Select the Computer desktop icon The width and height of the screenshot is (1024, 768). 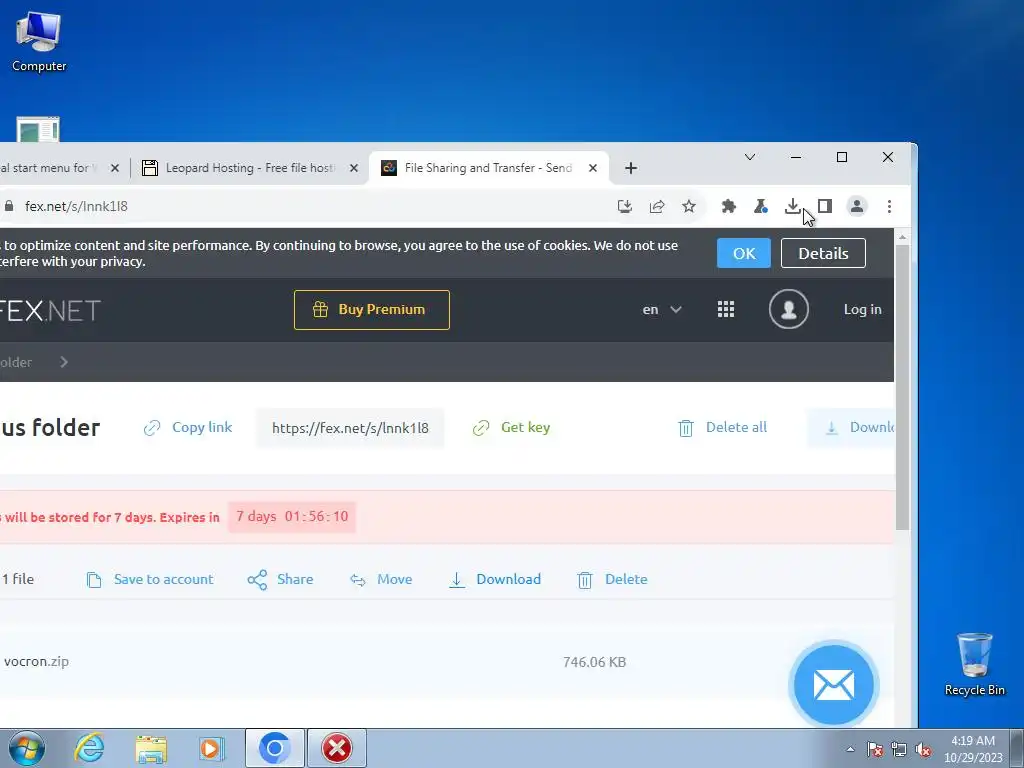coord(39,41)
